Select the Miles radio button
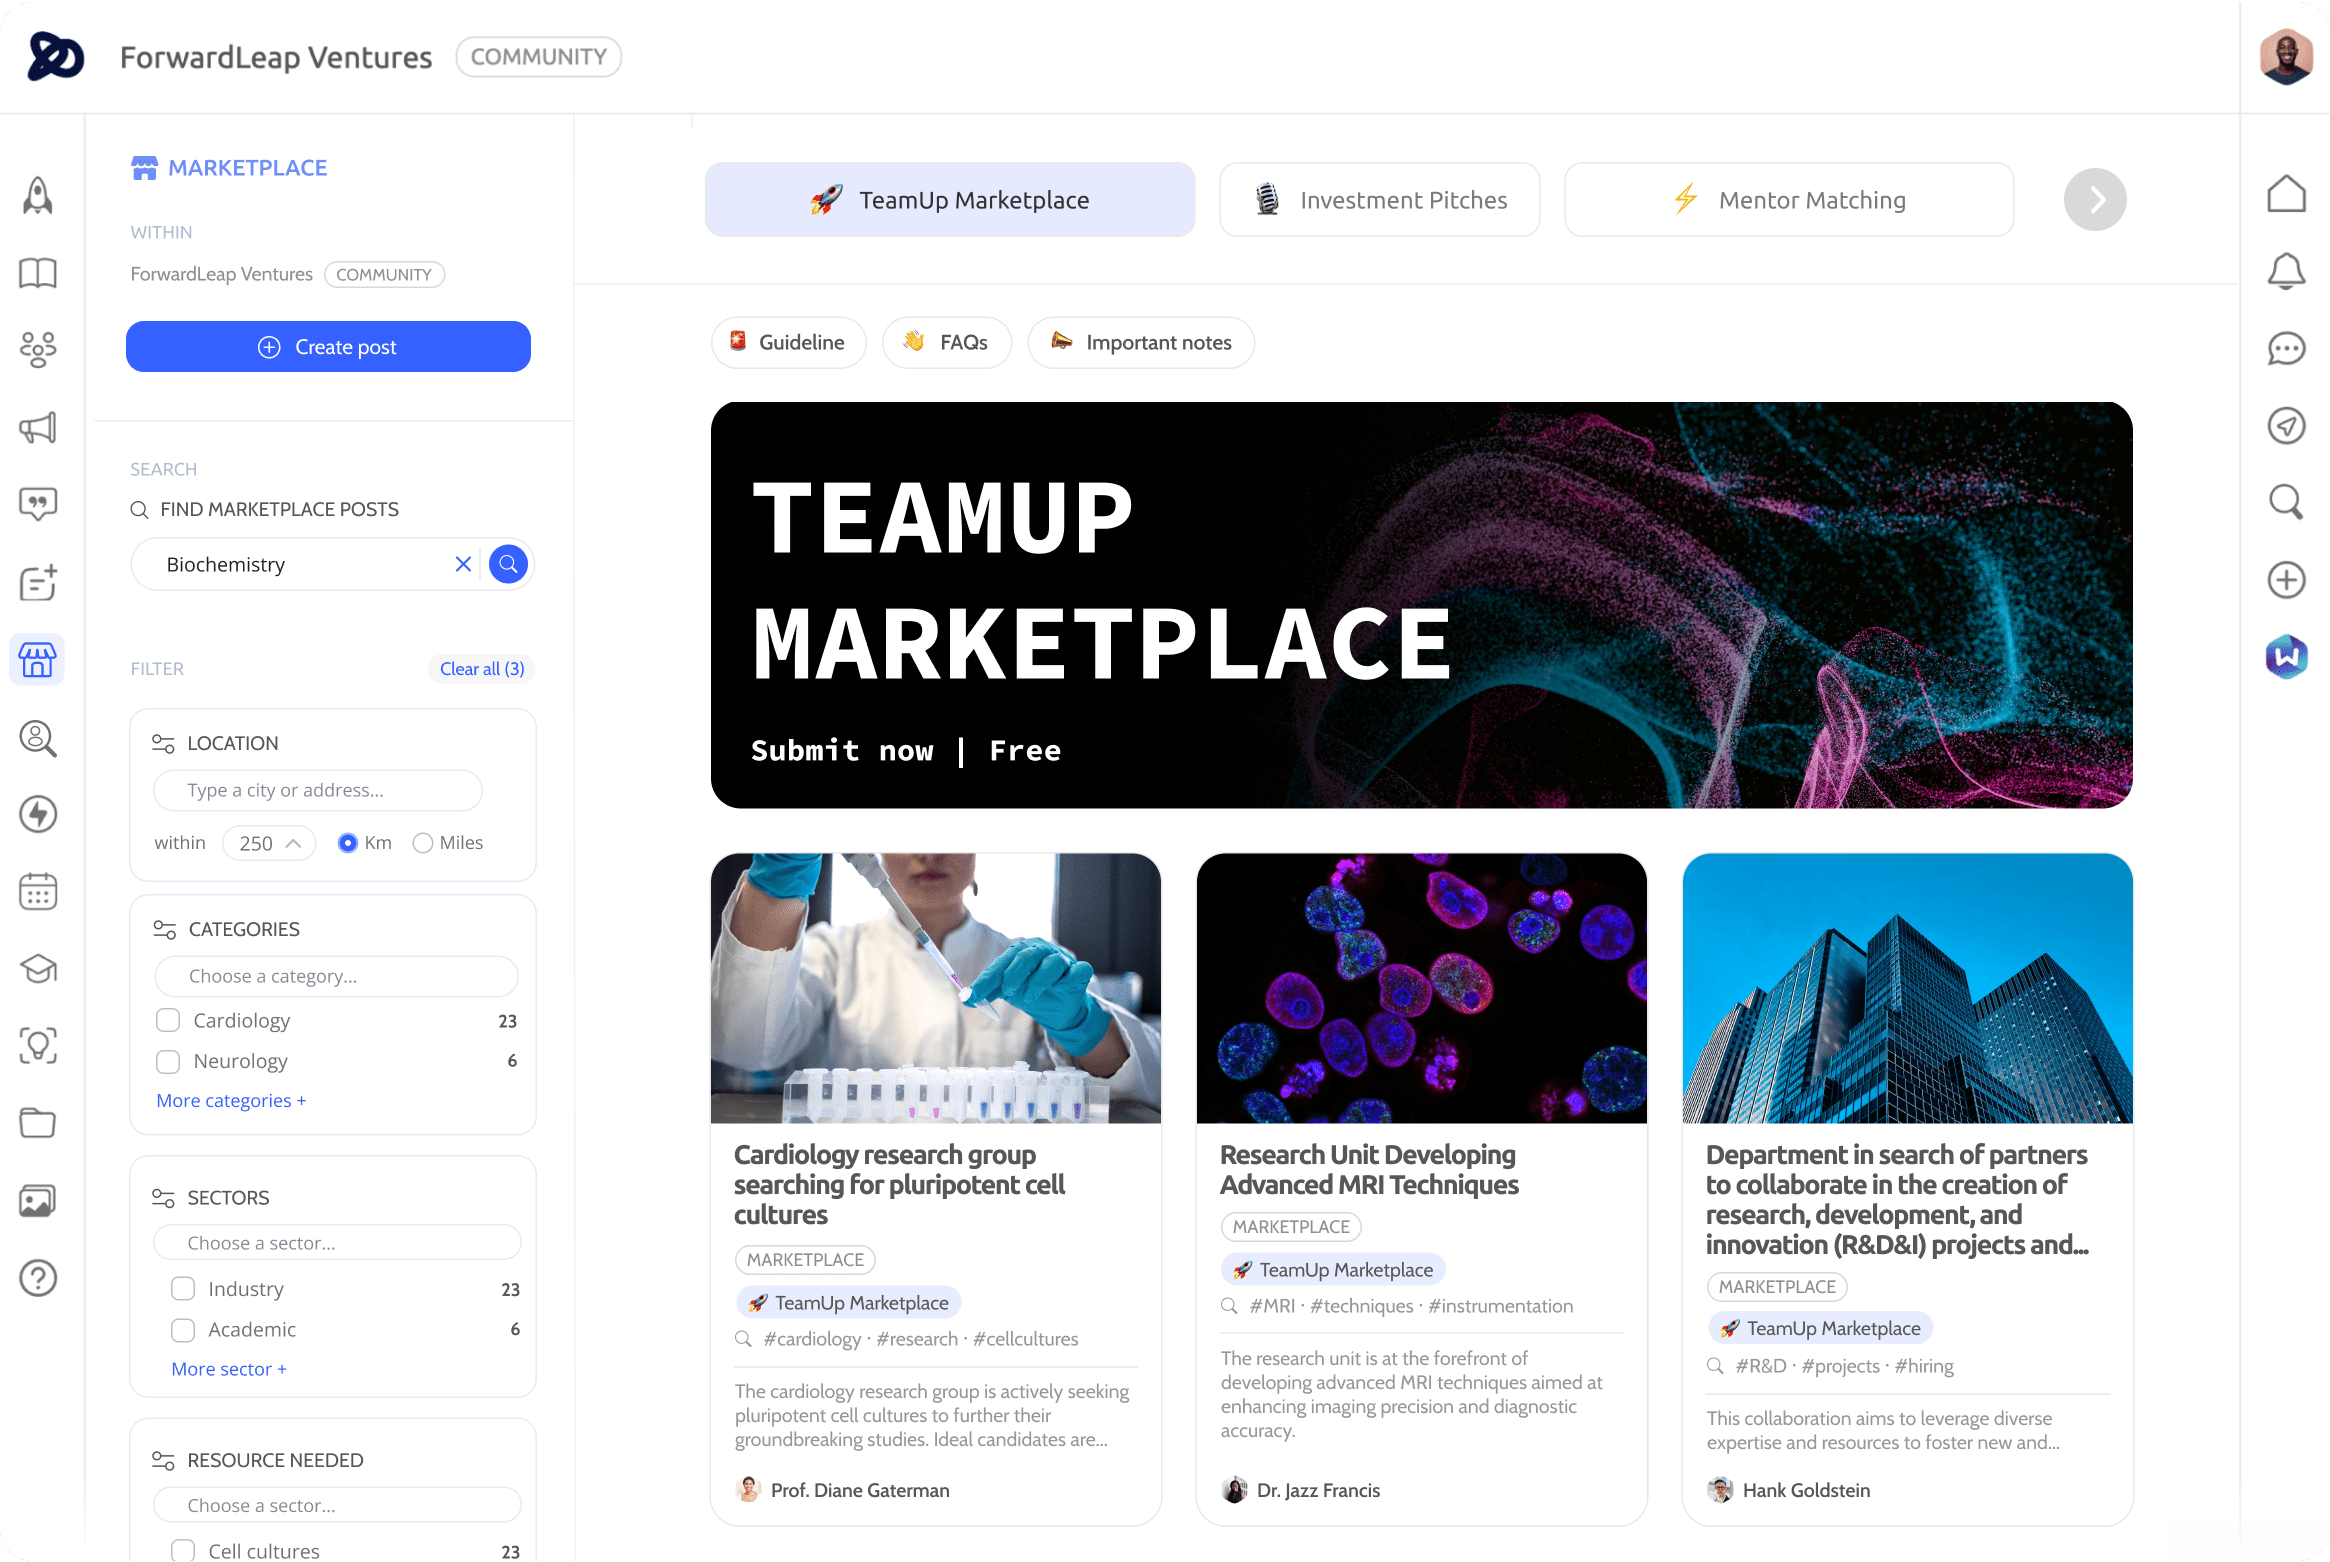This screenshot has width=2330, height=1562. [x=423, y=843]
